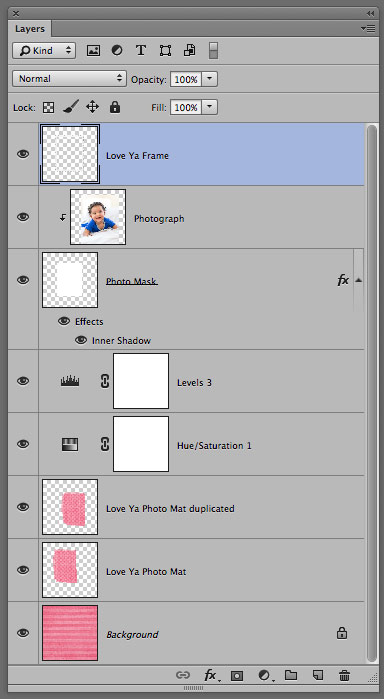Screen dimensions: 384x699
Task: Click the Levels 3 histogram adjustment icon
Action: 70,381
